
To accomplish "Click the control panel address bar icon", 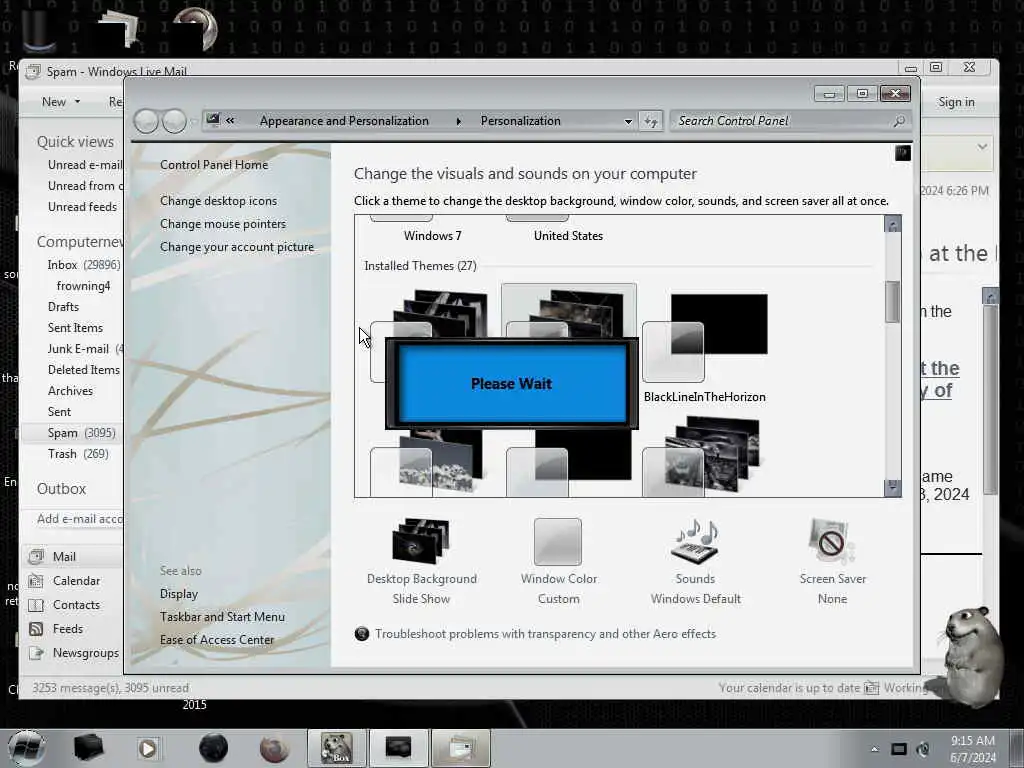I will (213, 120).
